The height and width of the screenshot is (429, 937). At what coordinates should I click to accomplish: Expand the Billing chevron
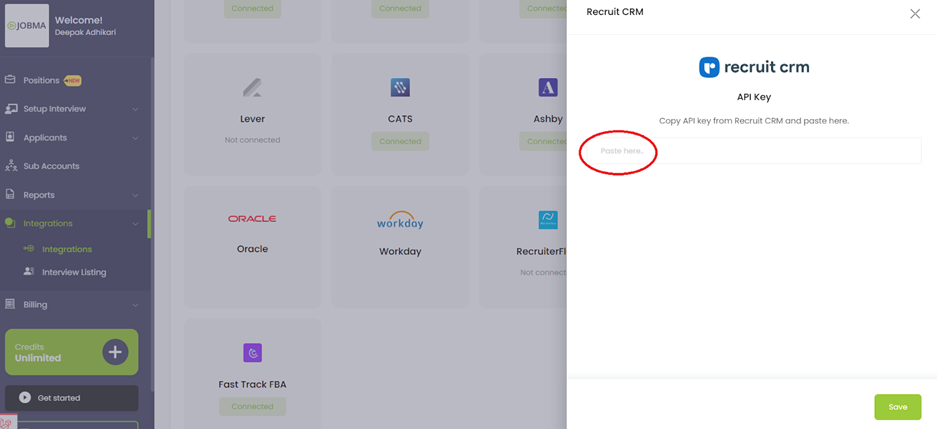pos(135,305)
